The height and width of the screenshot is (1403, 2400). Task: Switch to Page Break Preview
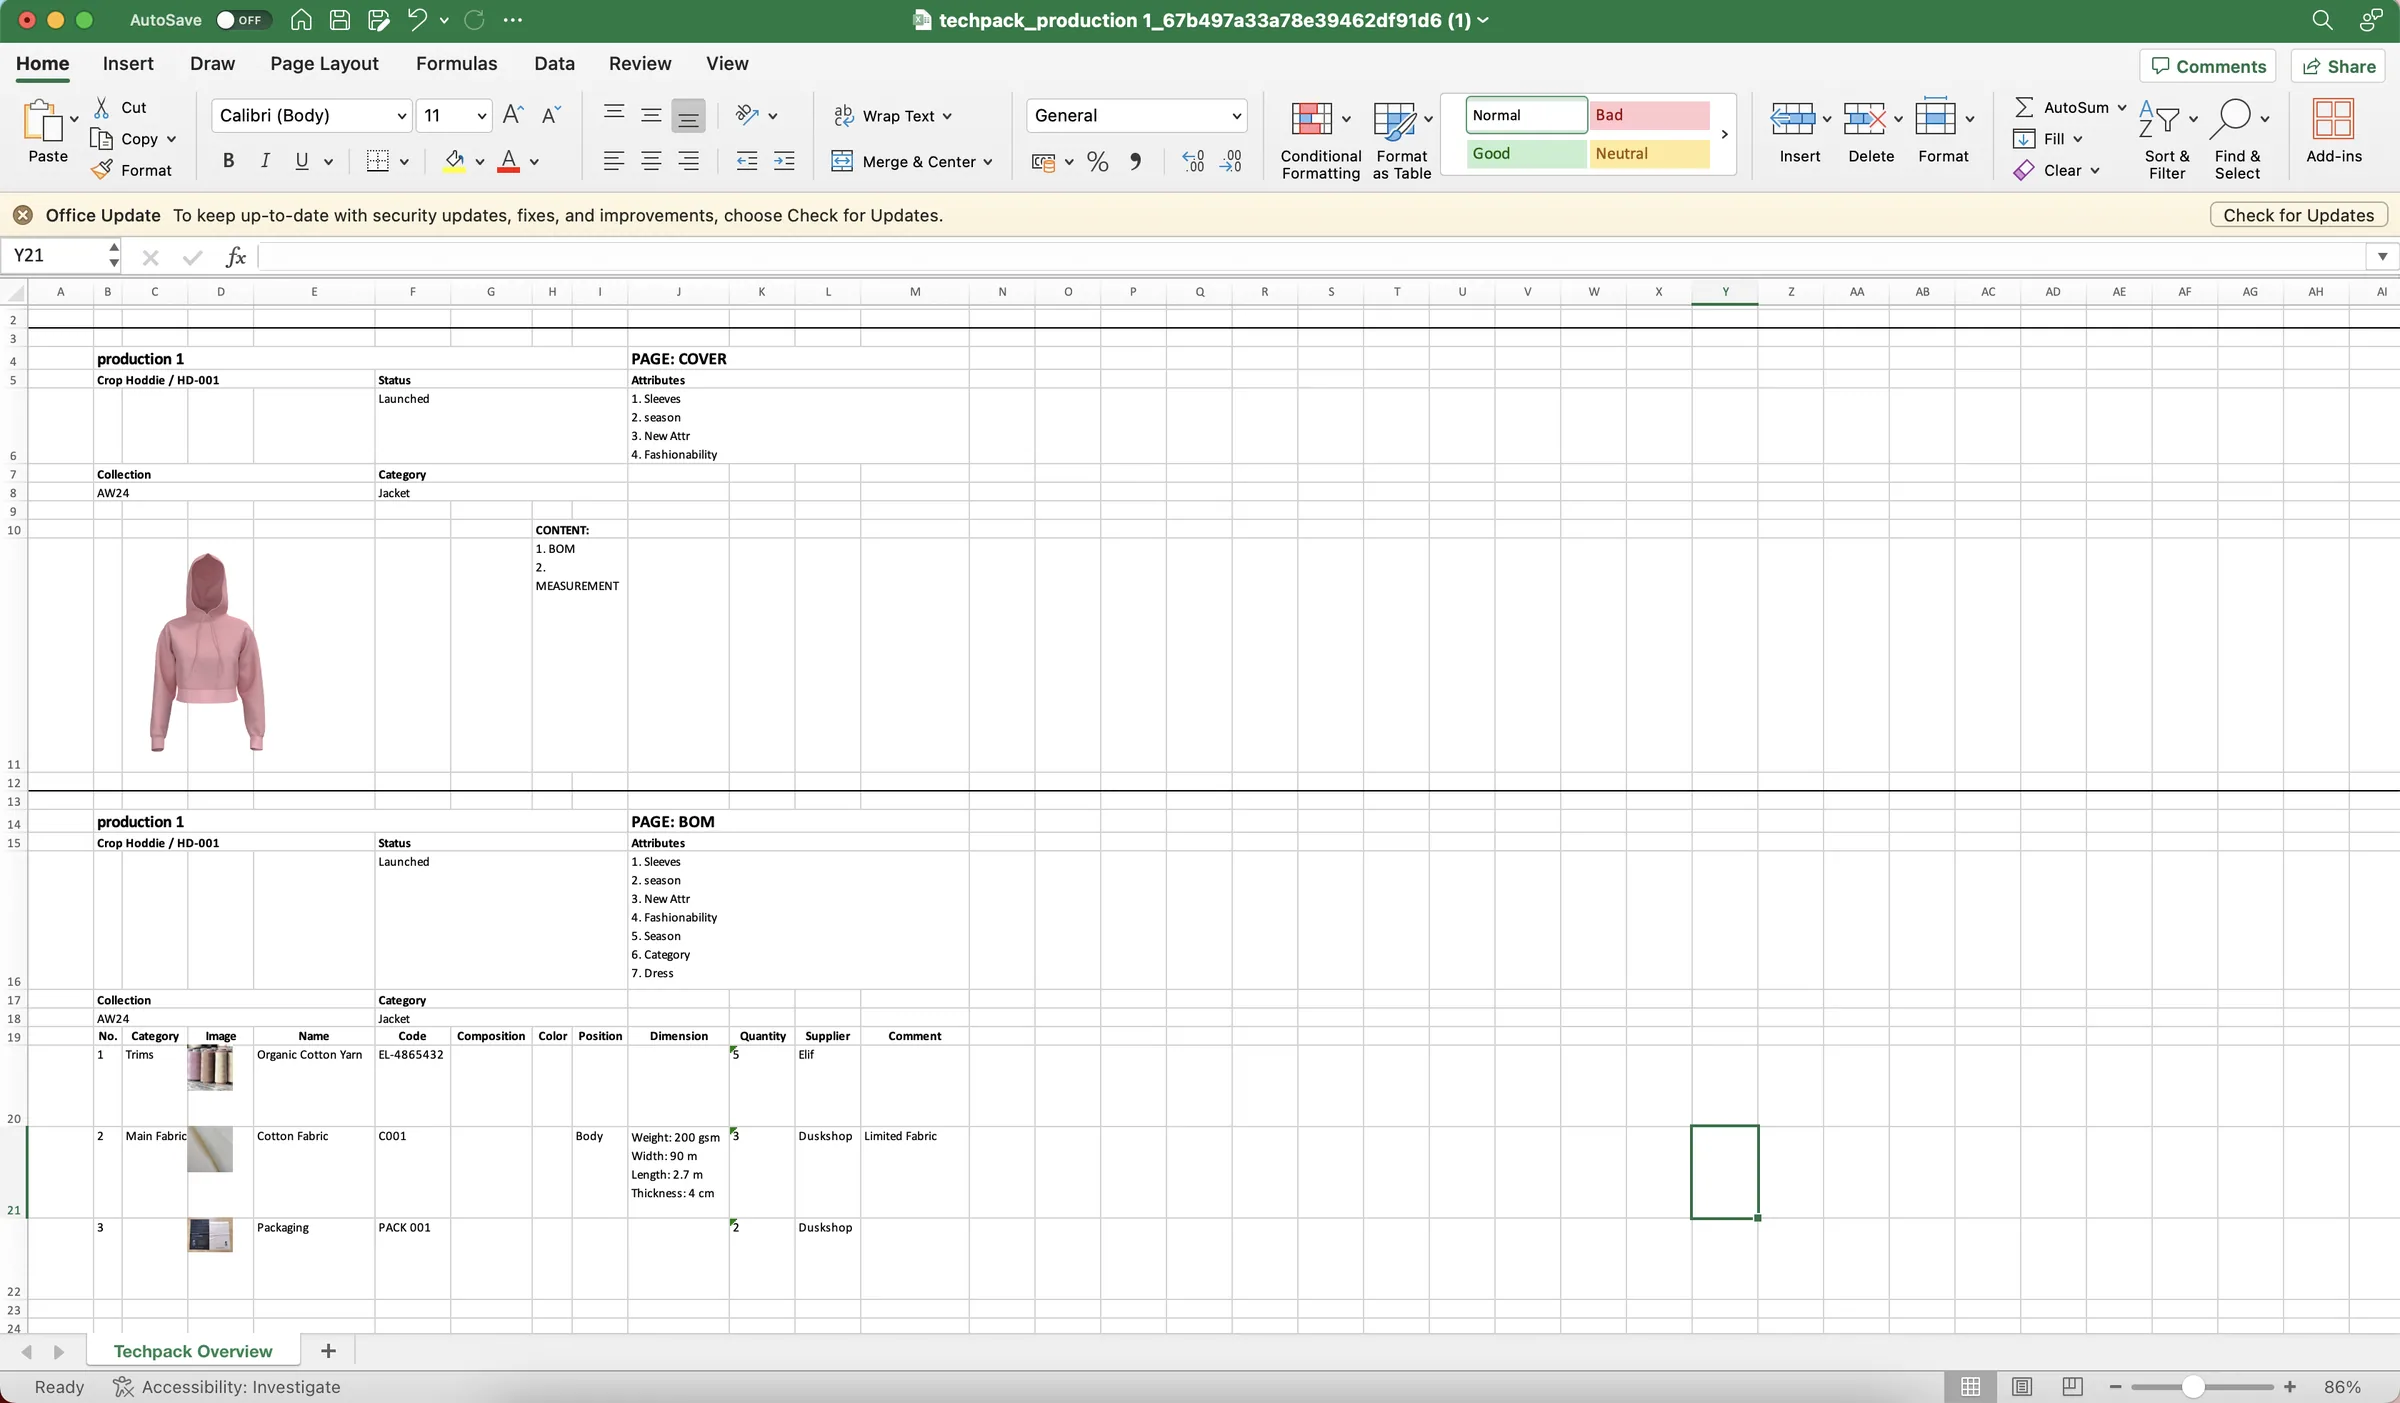(x=2072, y=1387)
